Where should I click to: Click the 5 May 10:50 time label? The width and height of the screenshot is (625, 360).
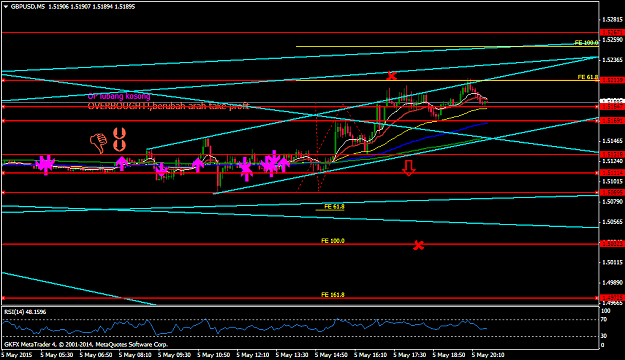pyautogui.click(x=214, y=355)
